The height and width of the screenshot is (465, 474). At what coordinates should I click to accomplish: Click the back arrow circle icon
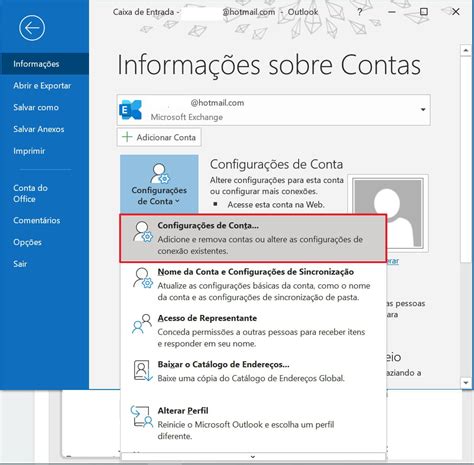[32, 28]
